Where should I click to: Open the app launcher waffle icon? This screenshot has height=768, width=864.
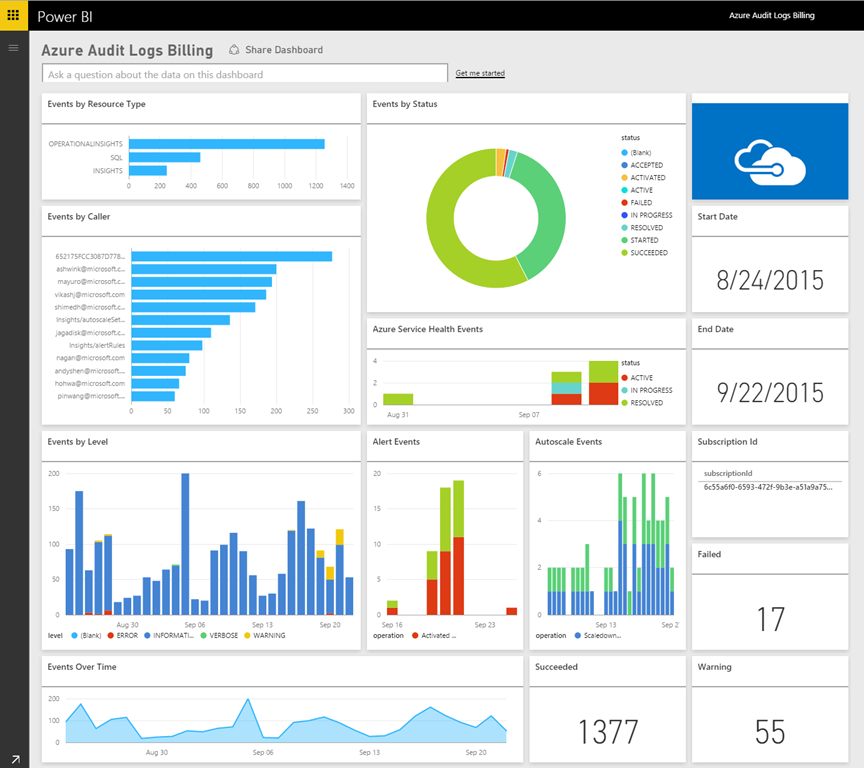tap(14, 15)
